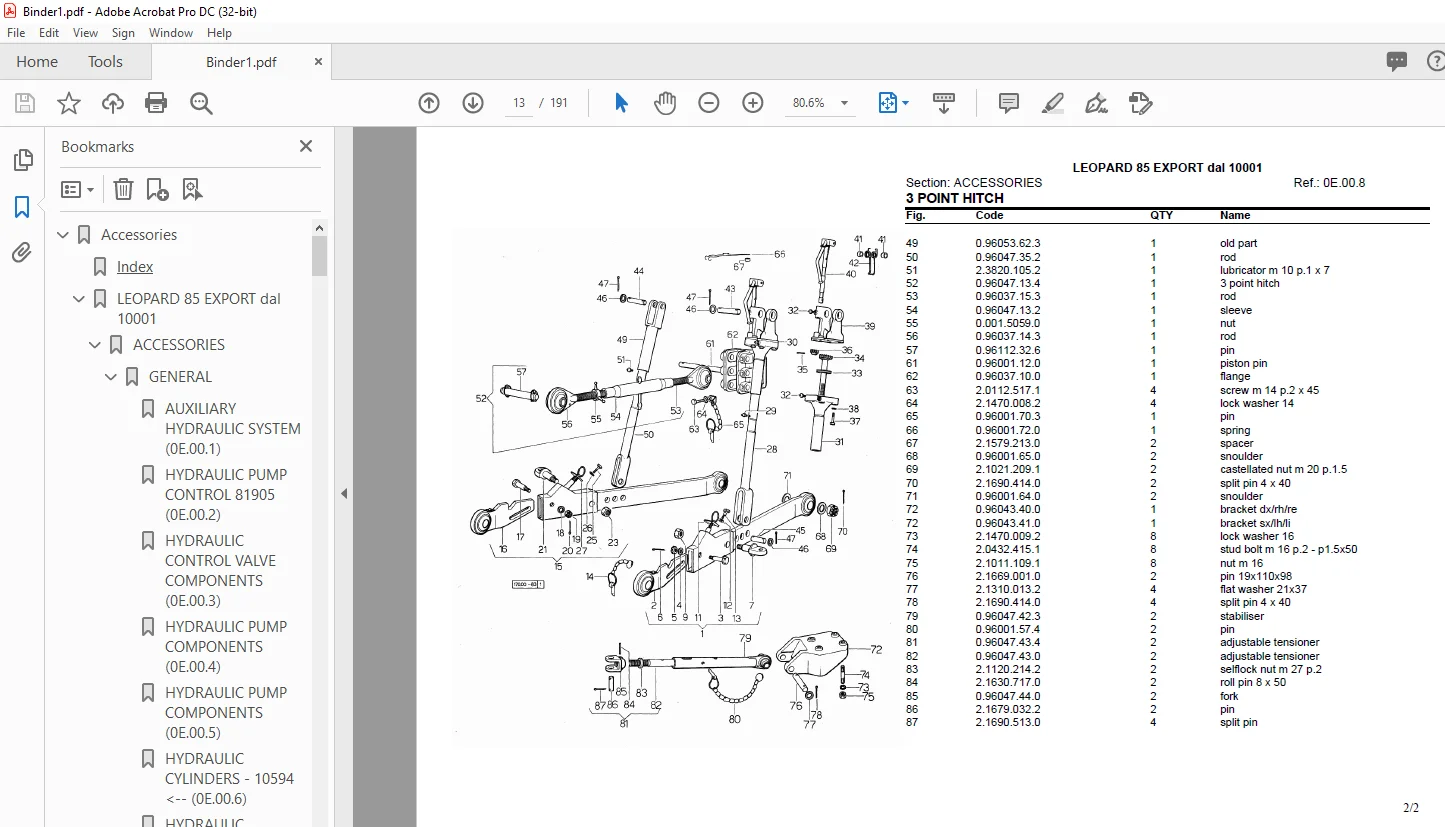Select the highlight text pen tool

1052,103
